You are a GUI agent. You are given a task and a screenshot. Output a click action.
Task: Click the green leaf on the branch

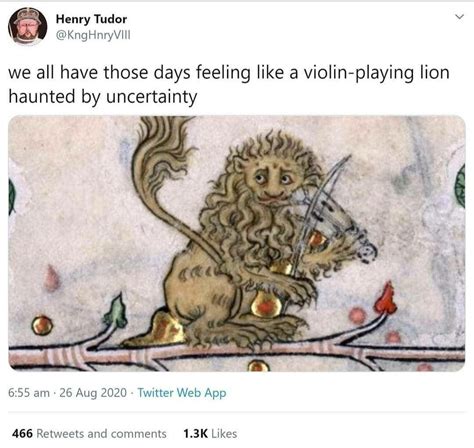[116, 311]
